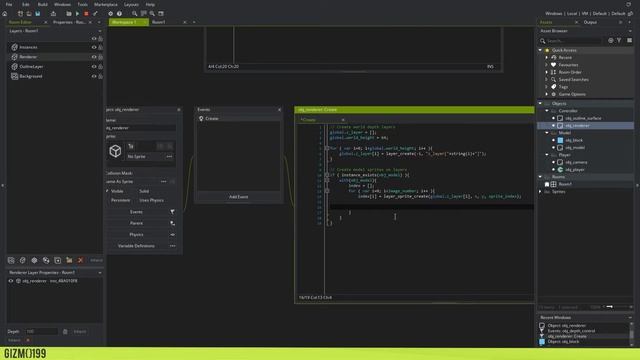The height and width of the screenshot is (360, 640).
Task: Switch to the Room1 workspace tab
Action: click(x=159, y=22)
